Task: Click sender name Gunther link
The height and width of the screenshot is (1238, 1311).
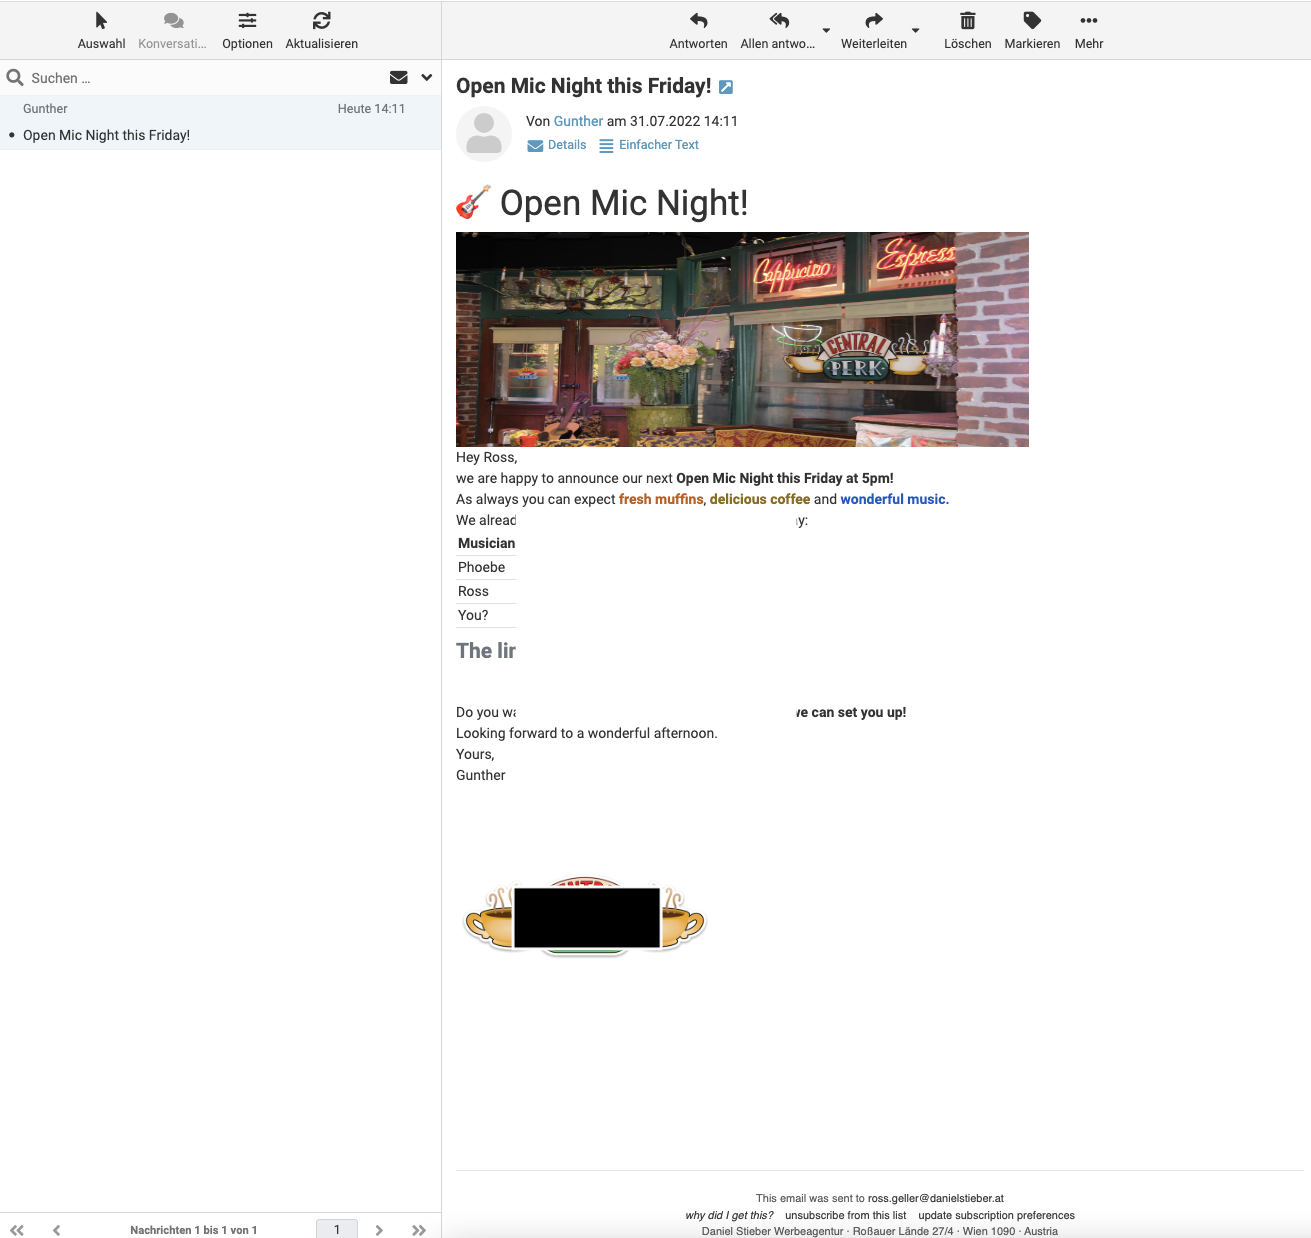Action: pos(578,121)
